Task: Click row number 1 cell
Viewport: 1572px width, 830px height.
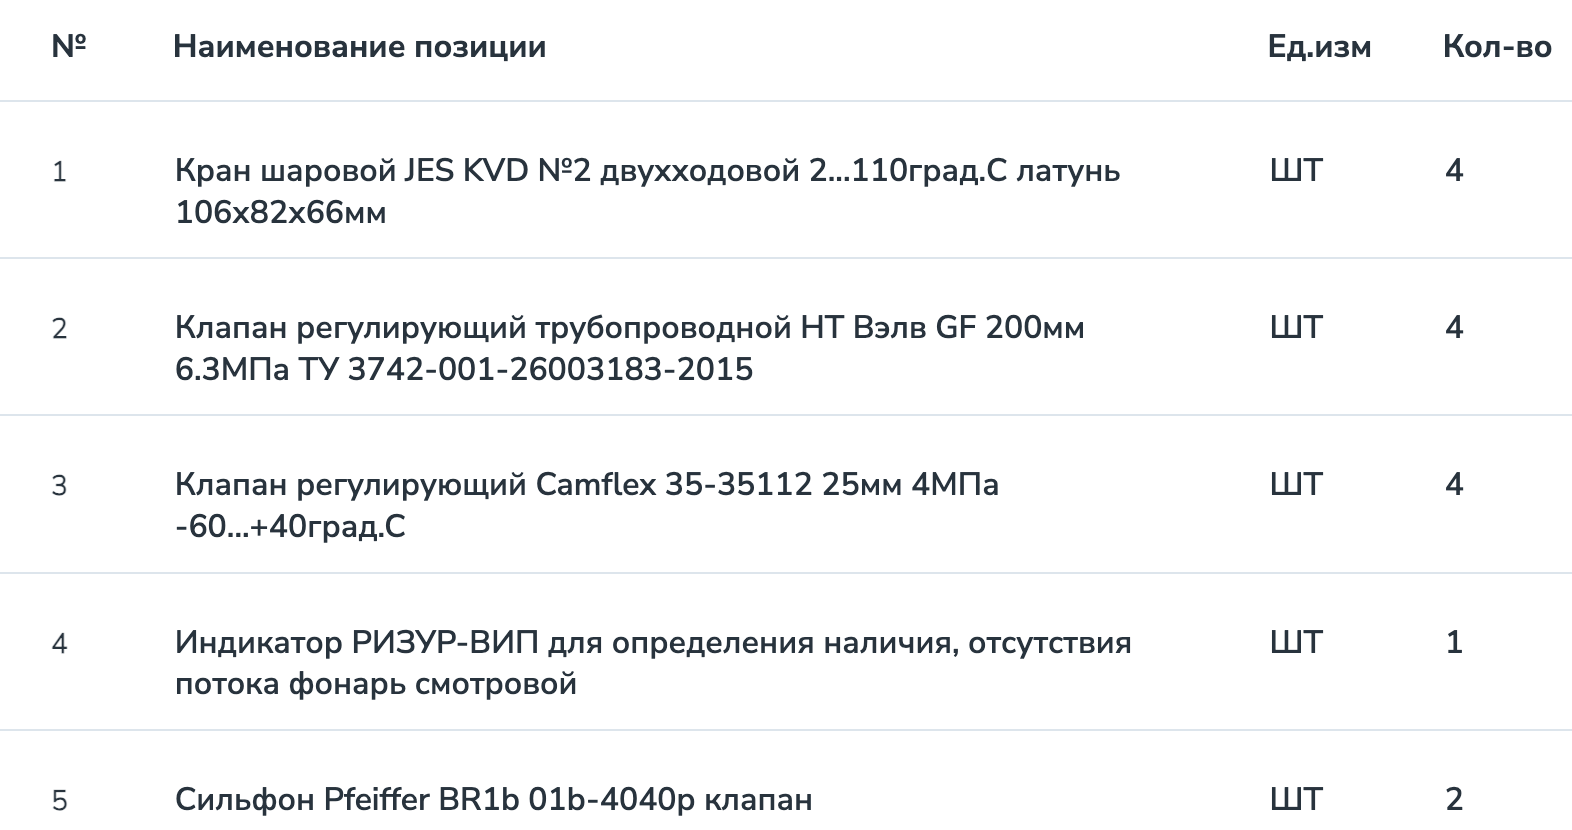Action: 59,172
